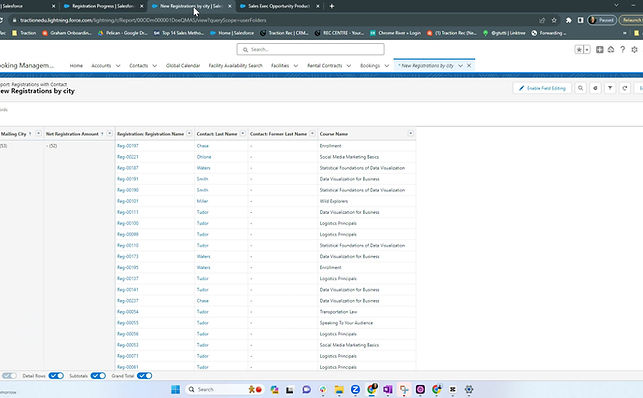Open Home | Salesforce bookmark
This screenshot has width=643, height=398.
click(232, 33)
